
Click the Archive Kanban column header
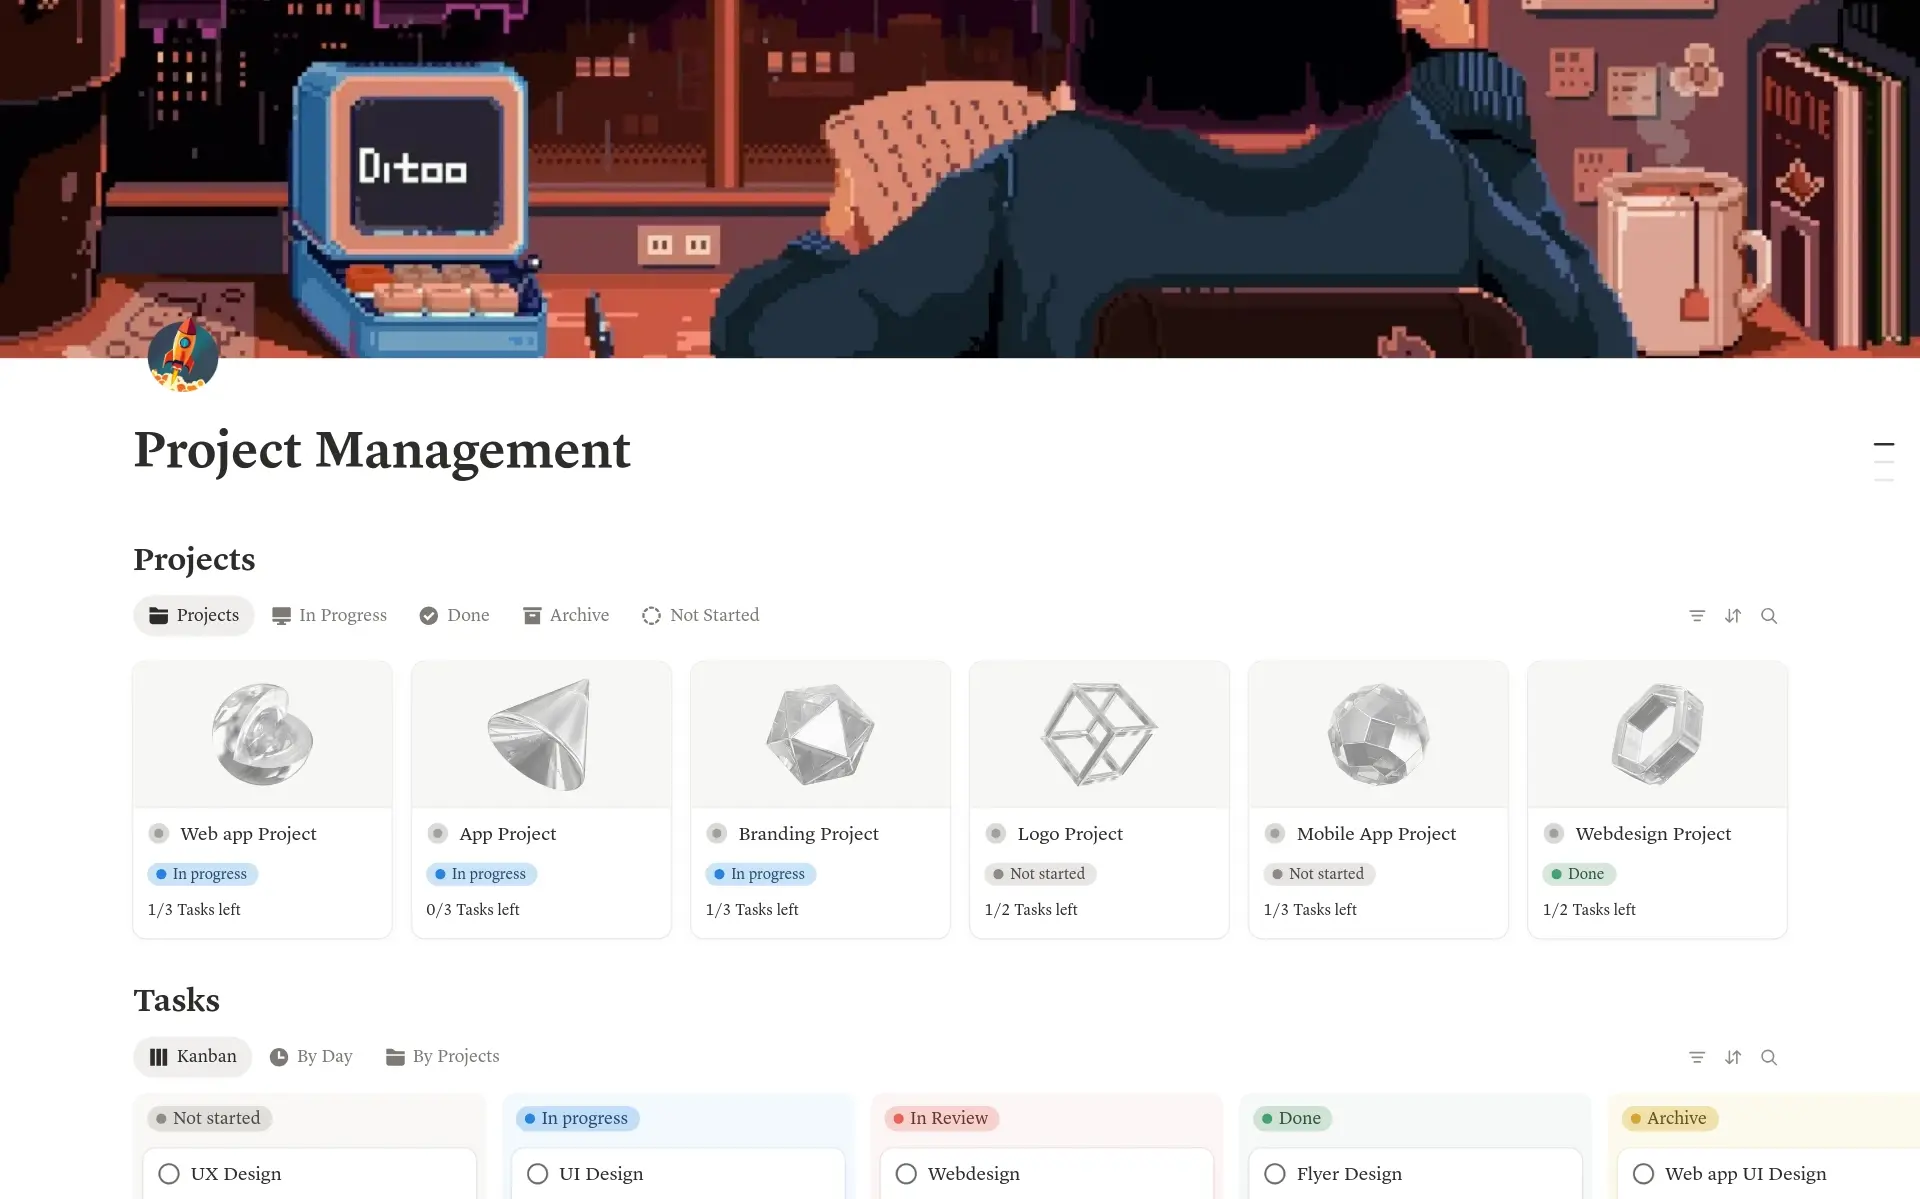1670,1118
